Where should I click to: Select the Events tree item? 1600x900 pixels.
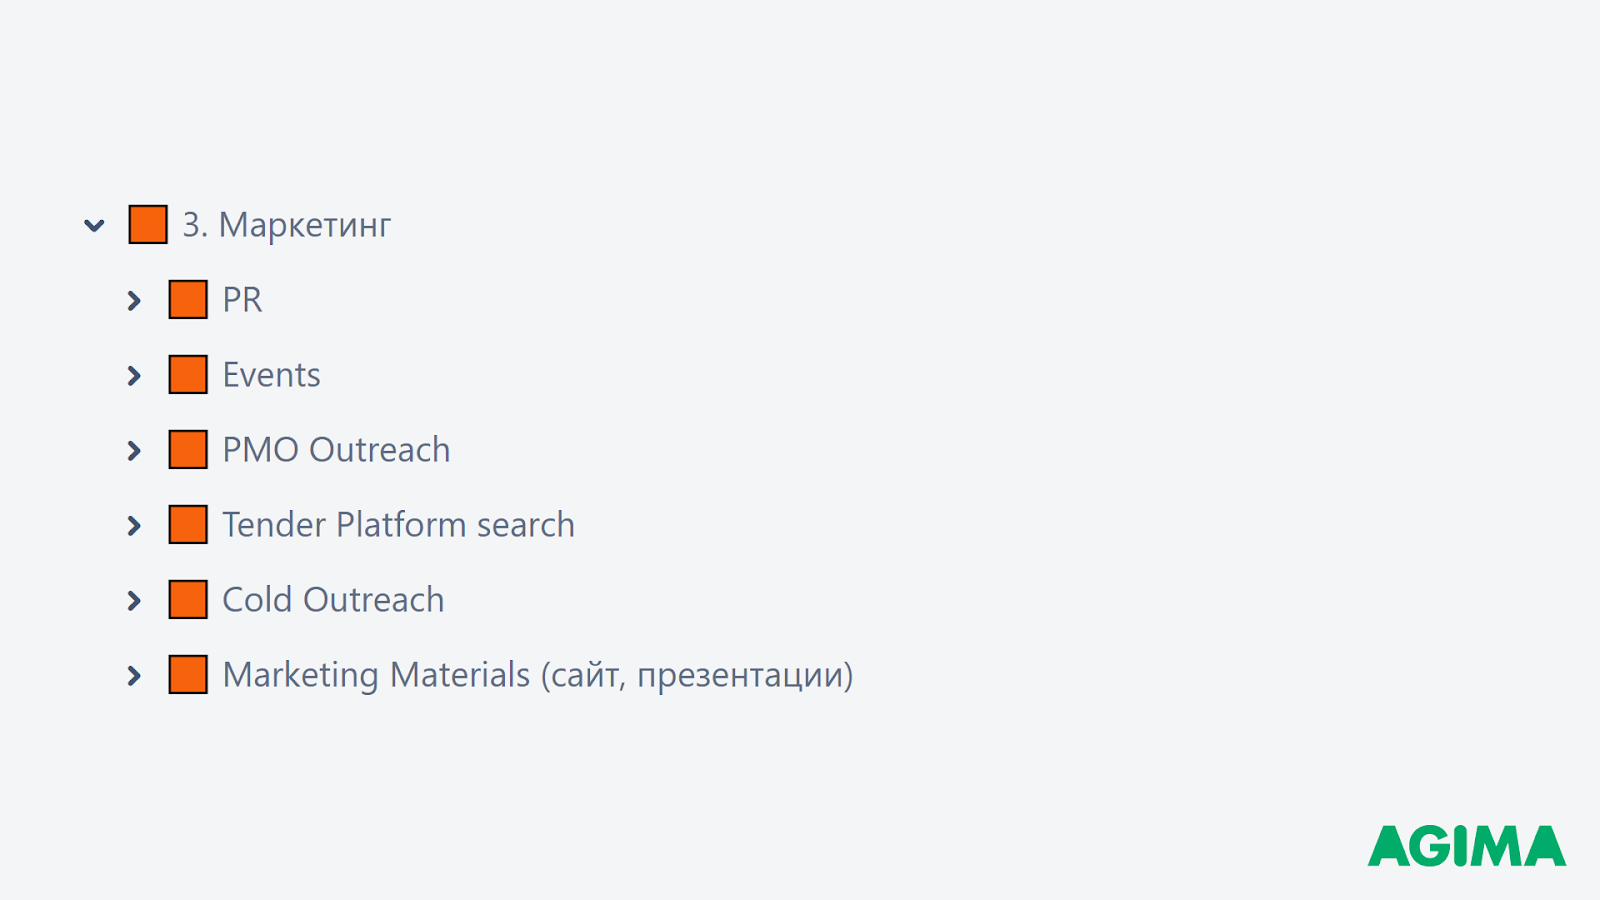tap(271, 375)
